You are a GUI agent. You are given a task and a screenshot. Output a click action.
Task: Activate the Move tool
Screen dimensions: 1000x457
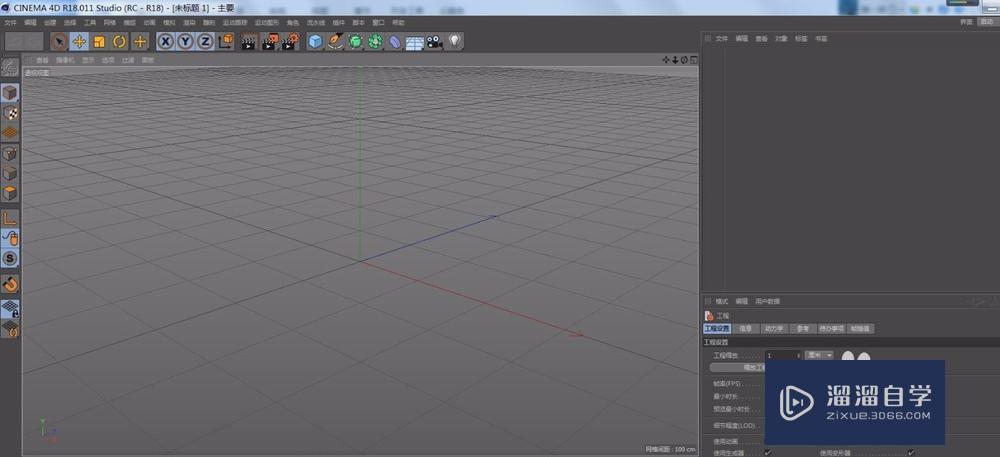[80, 42]
